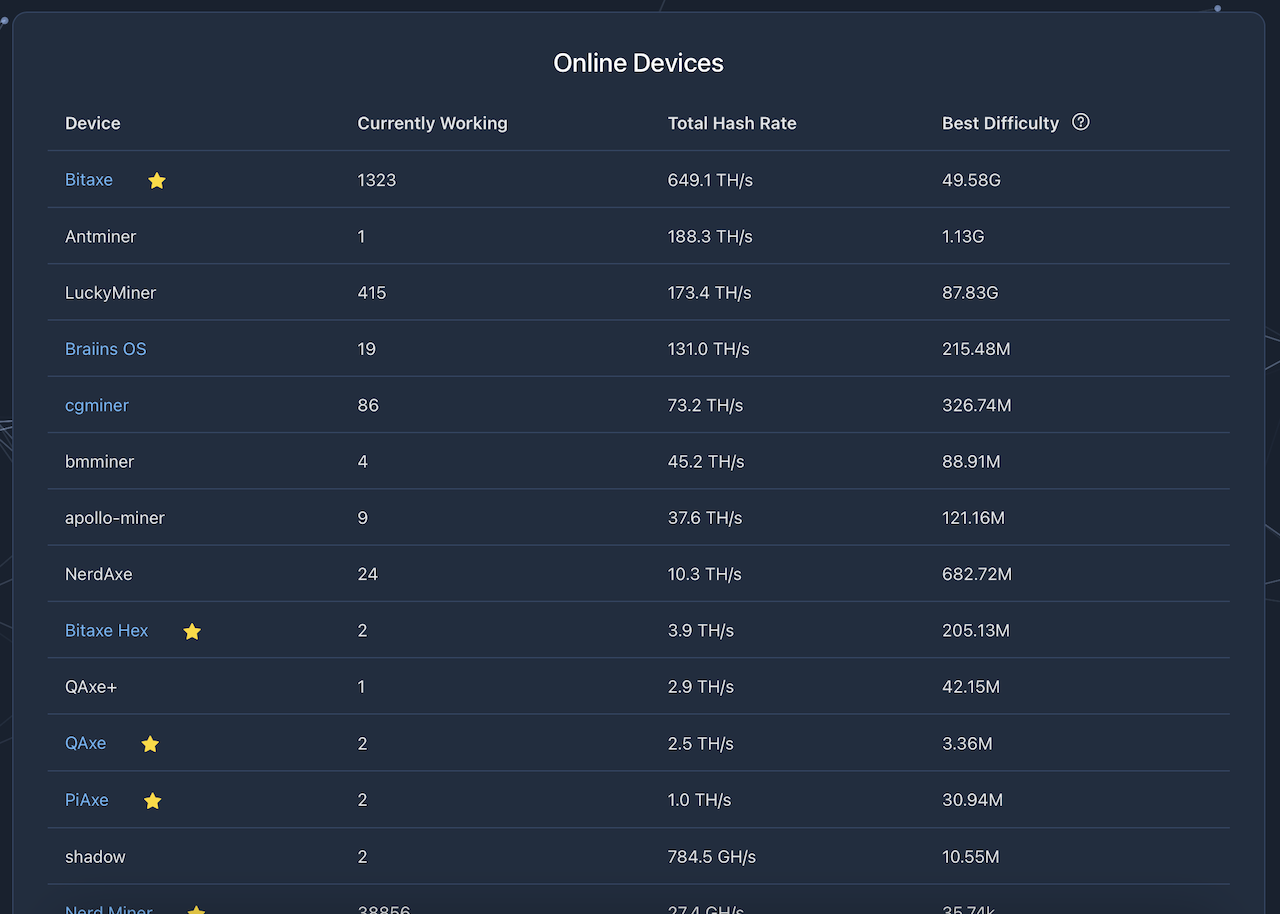Image resolution: width=1280 pixels, height=914 pixels.
Task: Click the Total Hash Rate header
Action: pyautogui.click(x=732, y=123)
